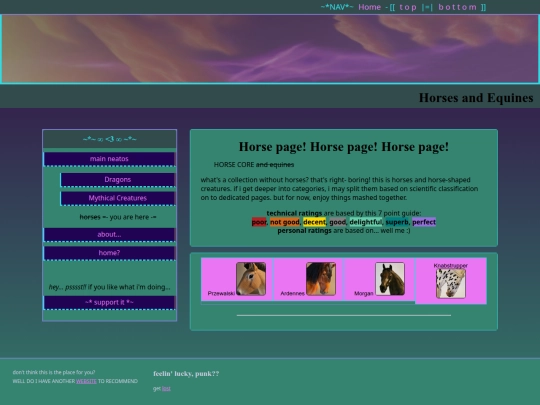Viewport: 540px width, 405px height.
Task: Follow the footer WEBSITE recommendation link
Action: tap(86, 381)
